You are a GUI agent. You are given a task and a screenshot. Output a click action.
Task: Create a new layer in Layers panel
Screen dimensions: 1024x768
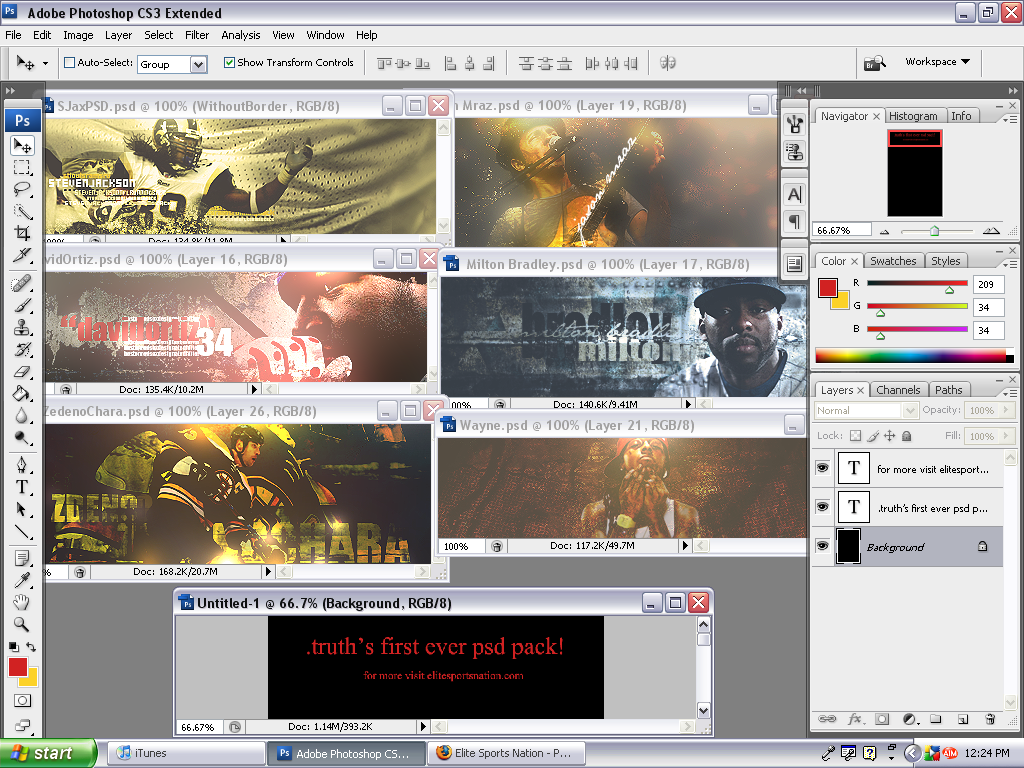(x=963, y=719)
